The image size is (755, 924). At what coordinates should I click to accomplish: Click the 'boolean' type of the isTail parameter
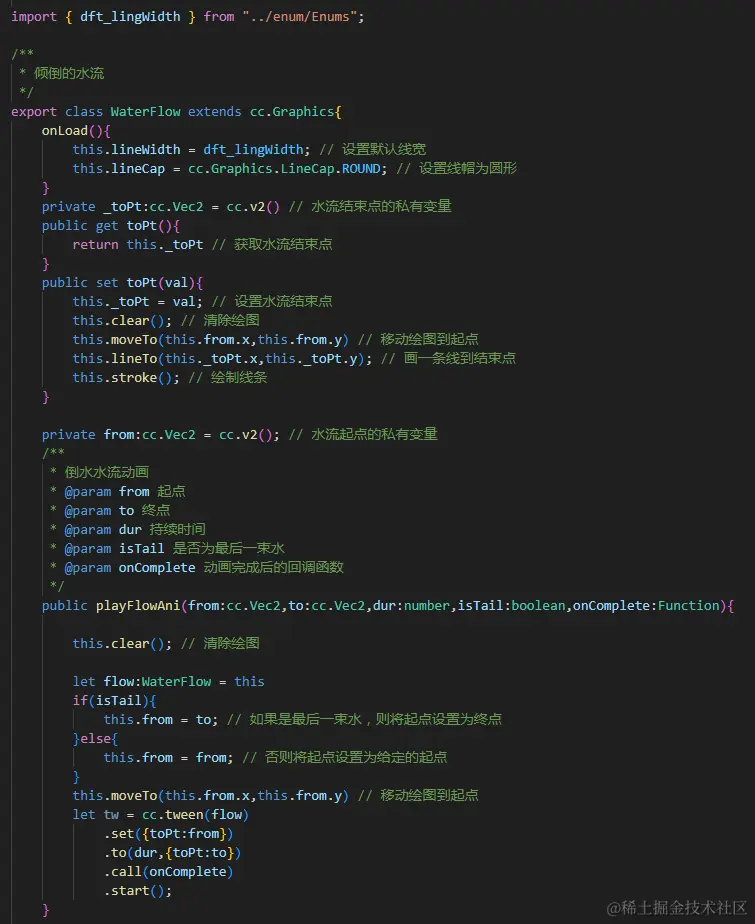coord(538,605)
